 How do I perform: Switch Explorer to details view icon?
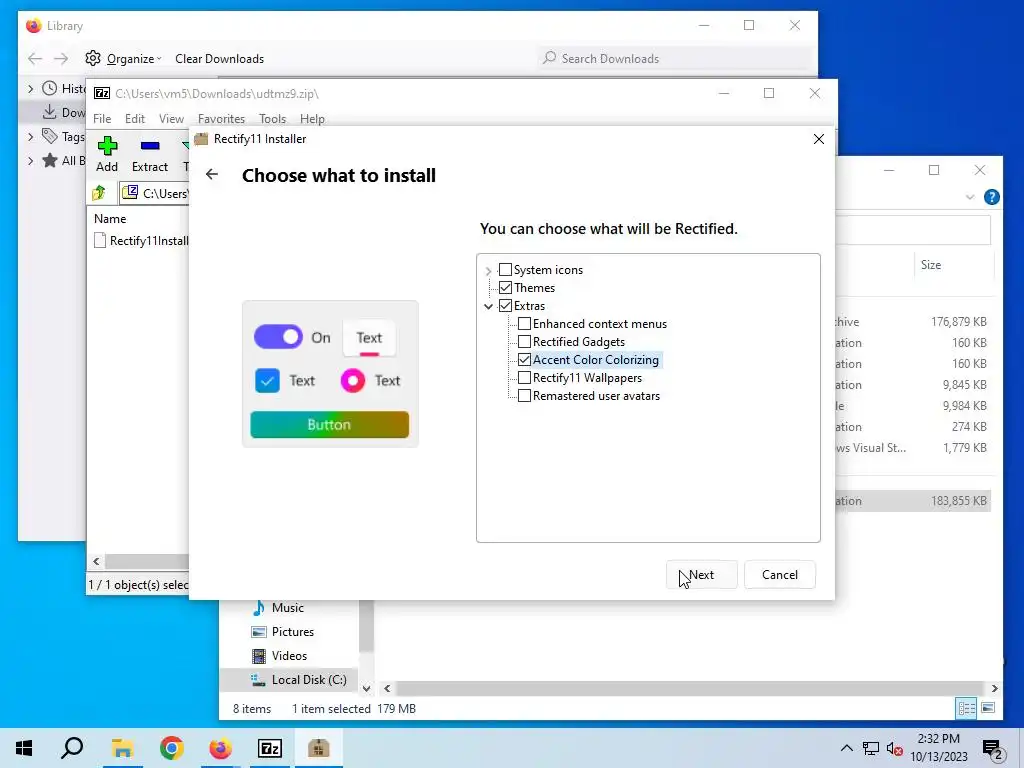click(x=966, y=708)
